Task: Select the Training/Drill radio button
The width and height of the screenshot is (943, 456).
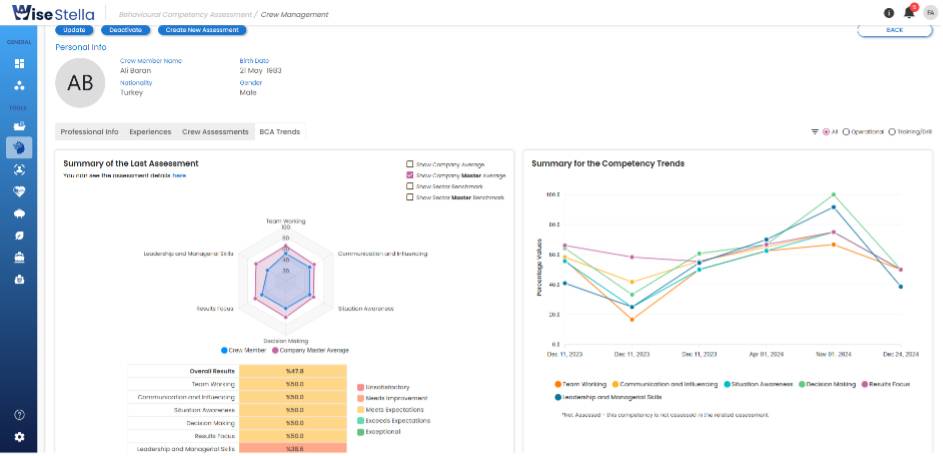Action: pos(892,132)
